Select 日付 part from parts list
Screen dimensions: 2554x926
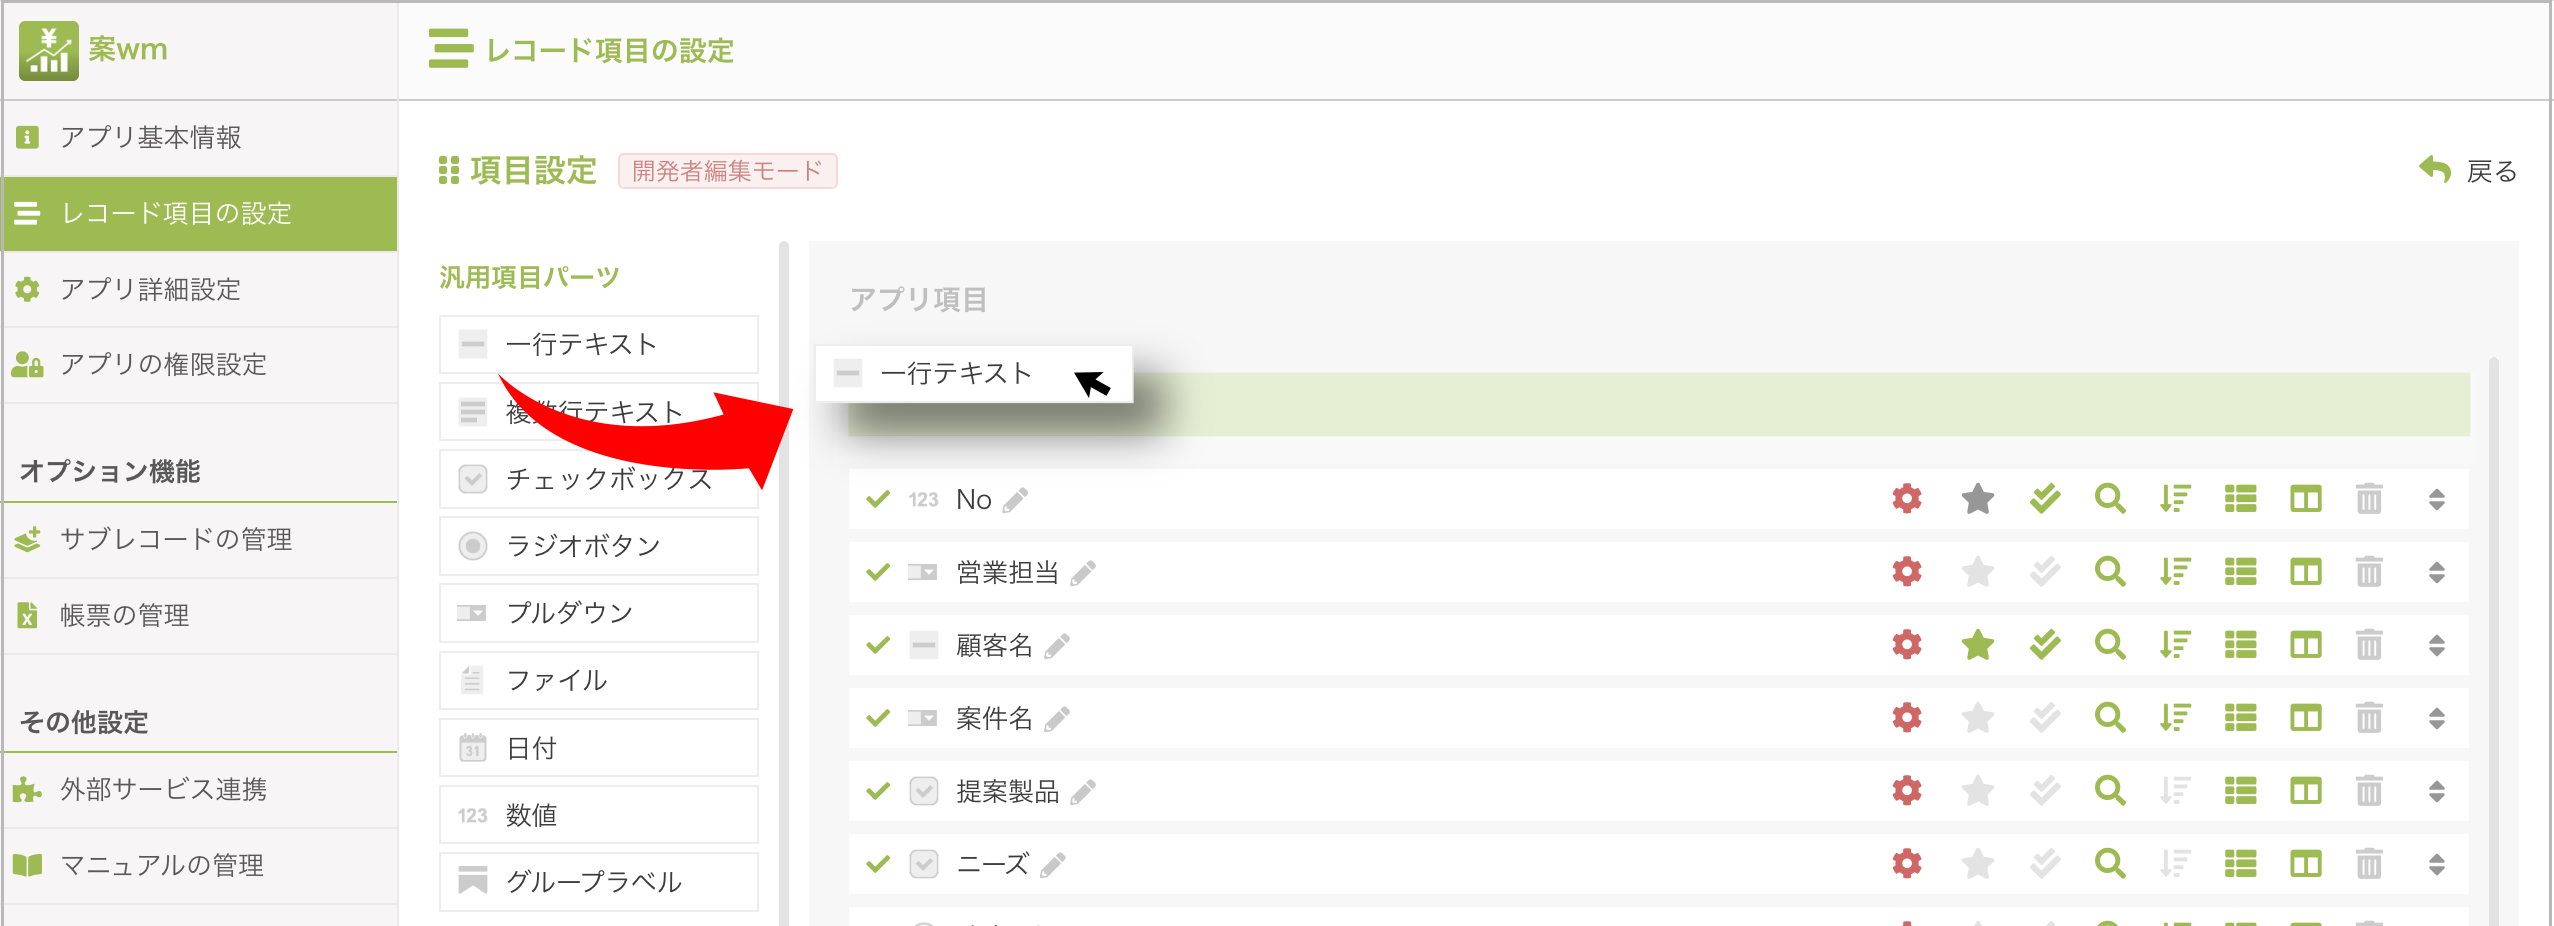coord(598,748)
